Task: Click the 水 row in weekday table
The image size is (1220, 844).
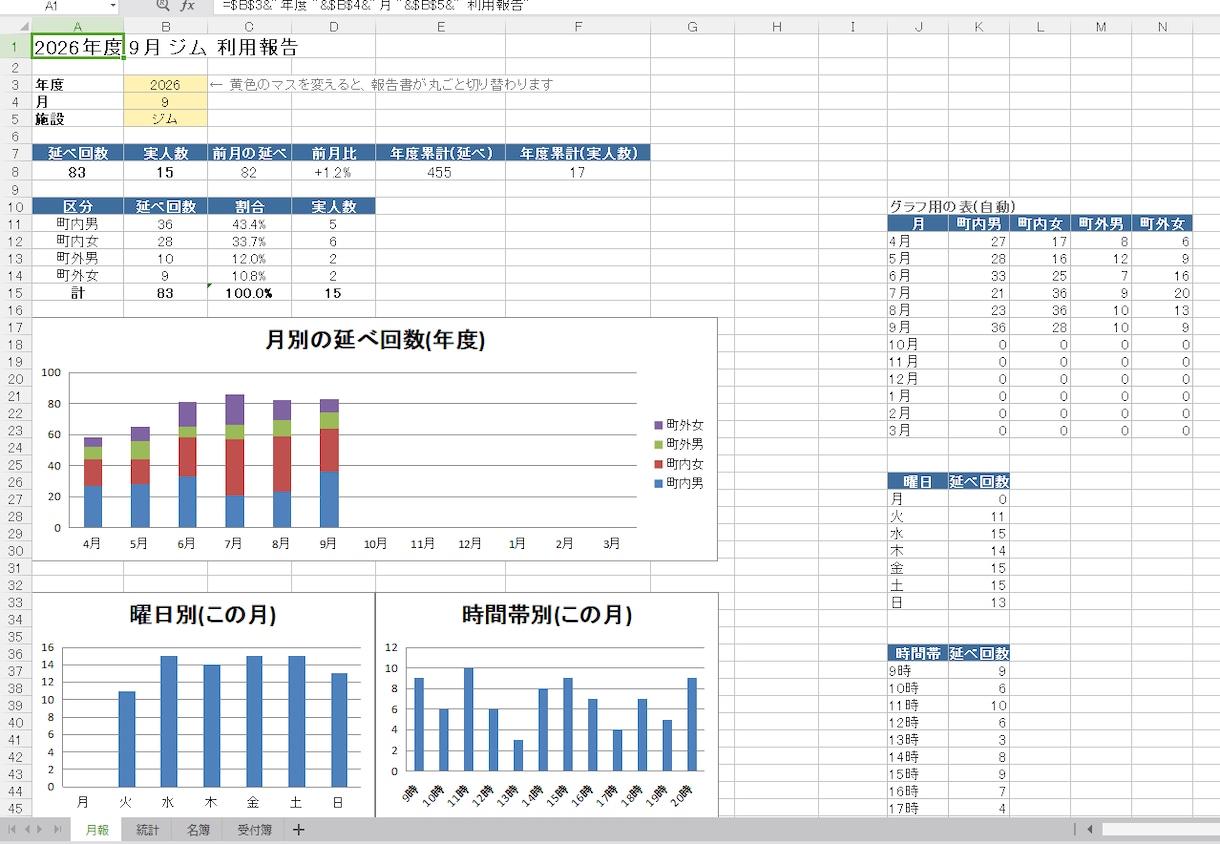Action: click(948, 533)
